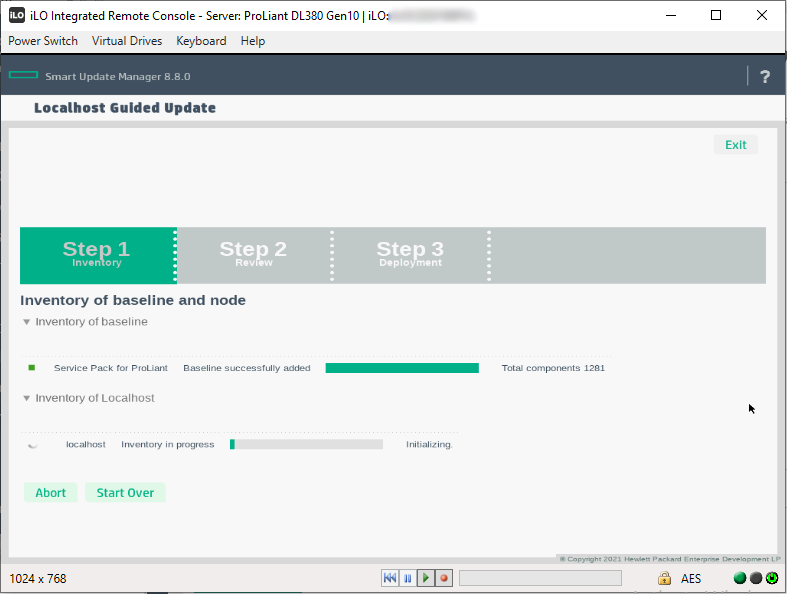Click the playback seek bar

540,578
